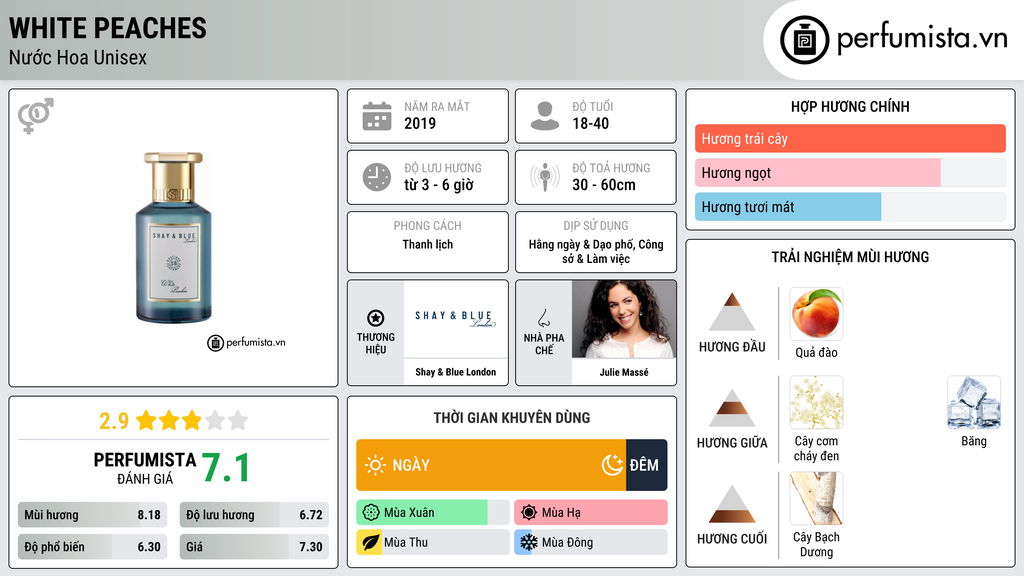Click the Julie Massé perfumer name
Screen dimensions: 1024x576
click(x=624, y=372)
